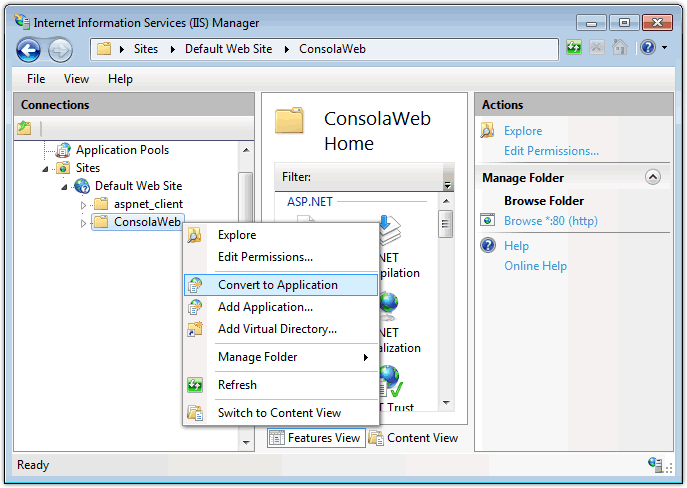Click the Help icon in Actions pane
This screenshot has width=687, height=488.
tap(488, 245)
